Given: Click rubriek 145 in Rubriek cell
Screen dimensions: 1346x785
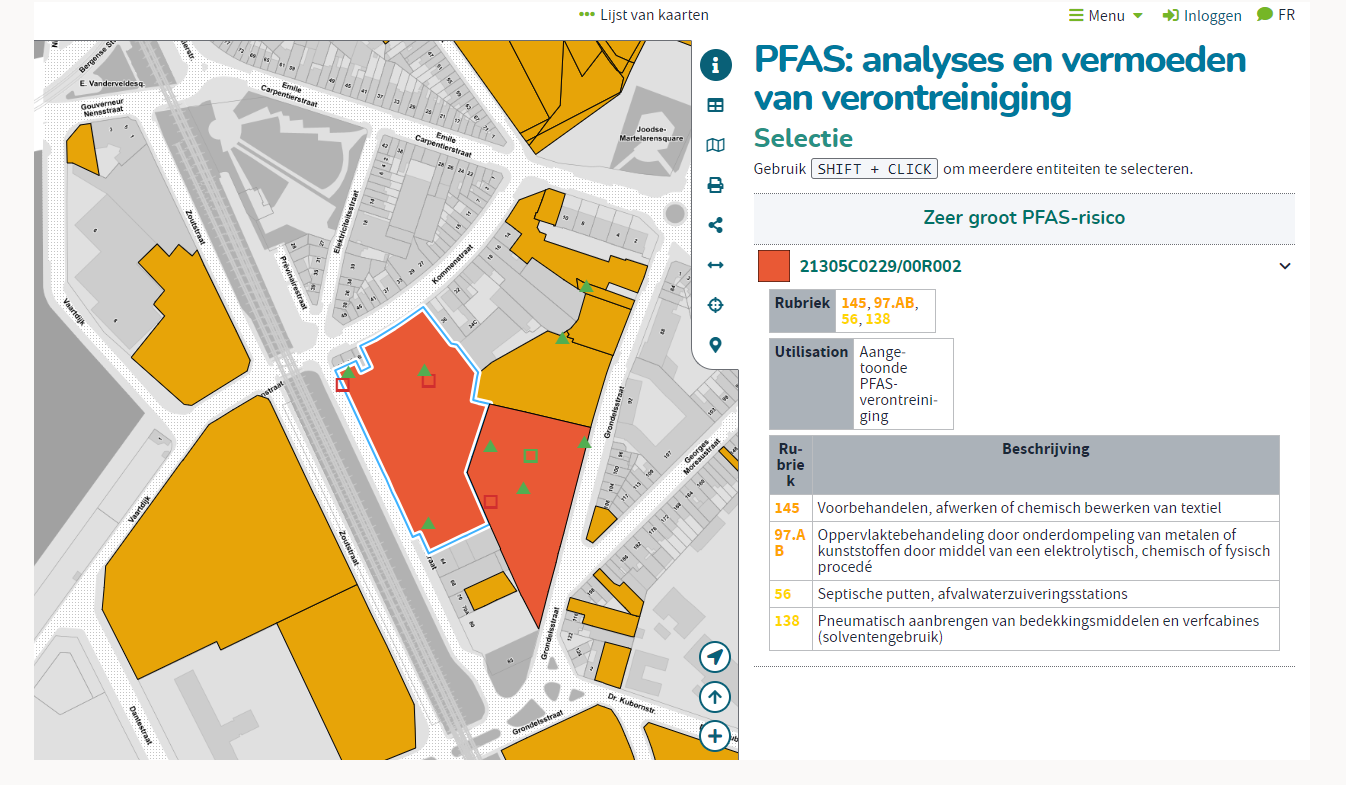Looking at the screenshot, I should click(x=854, y=302).
